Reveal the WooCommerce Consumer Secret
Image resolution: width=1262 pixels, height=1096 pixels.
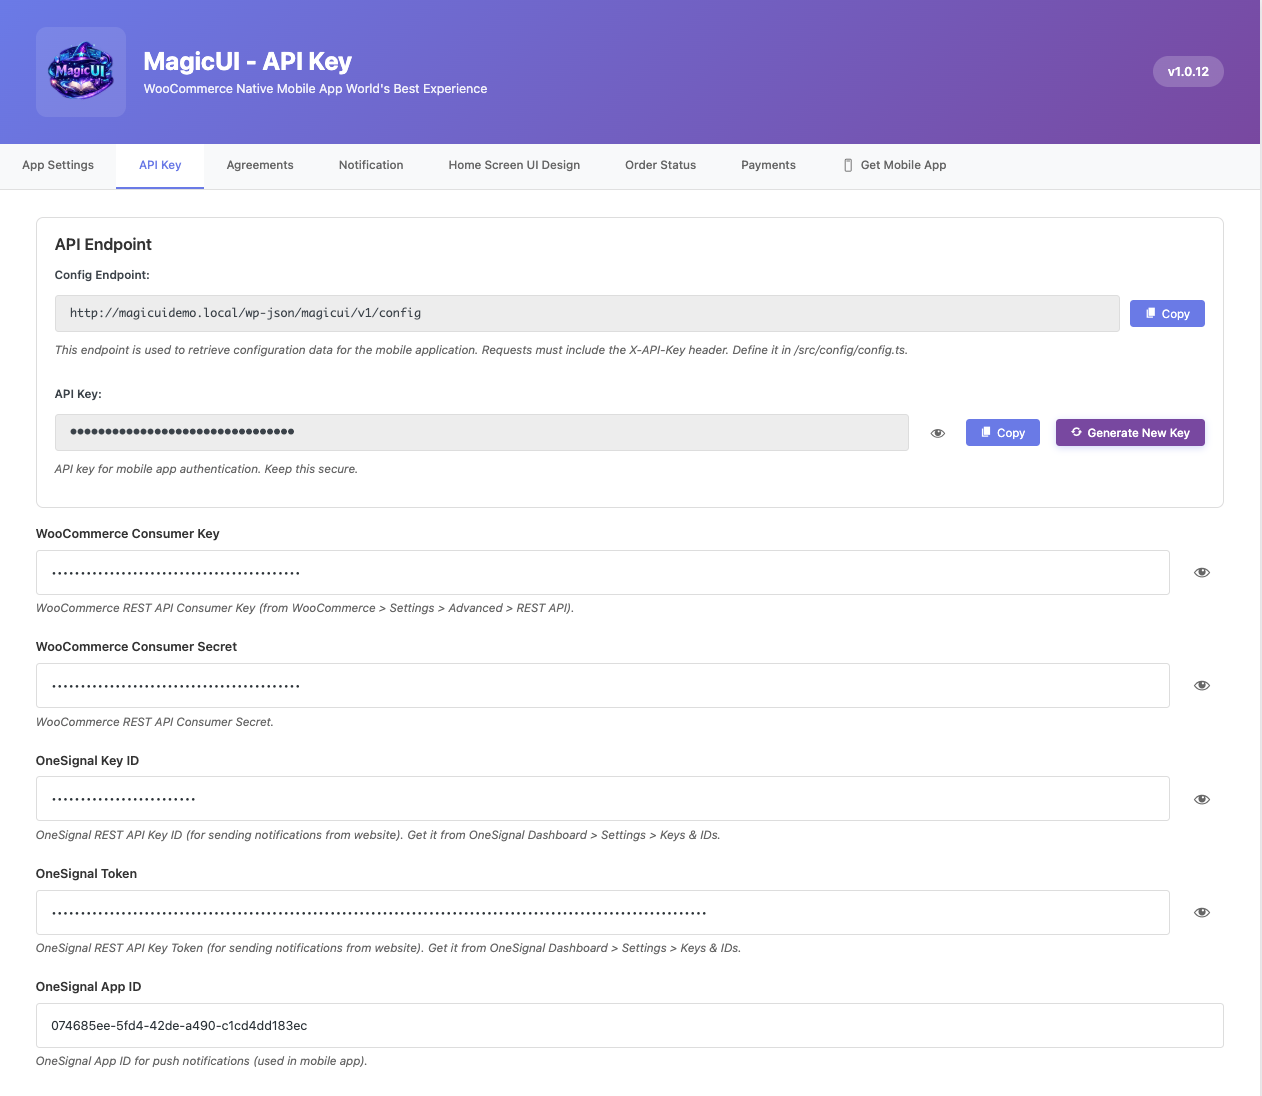(x=1202, y=686)
